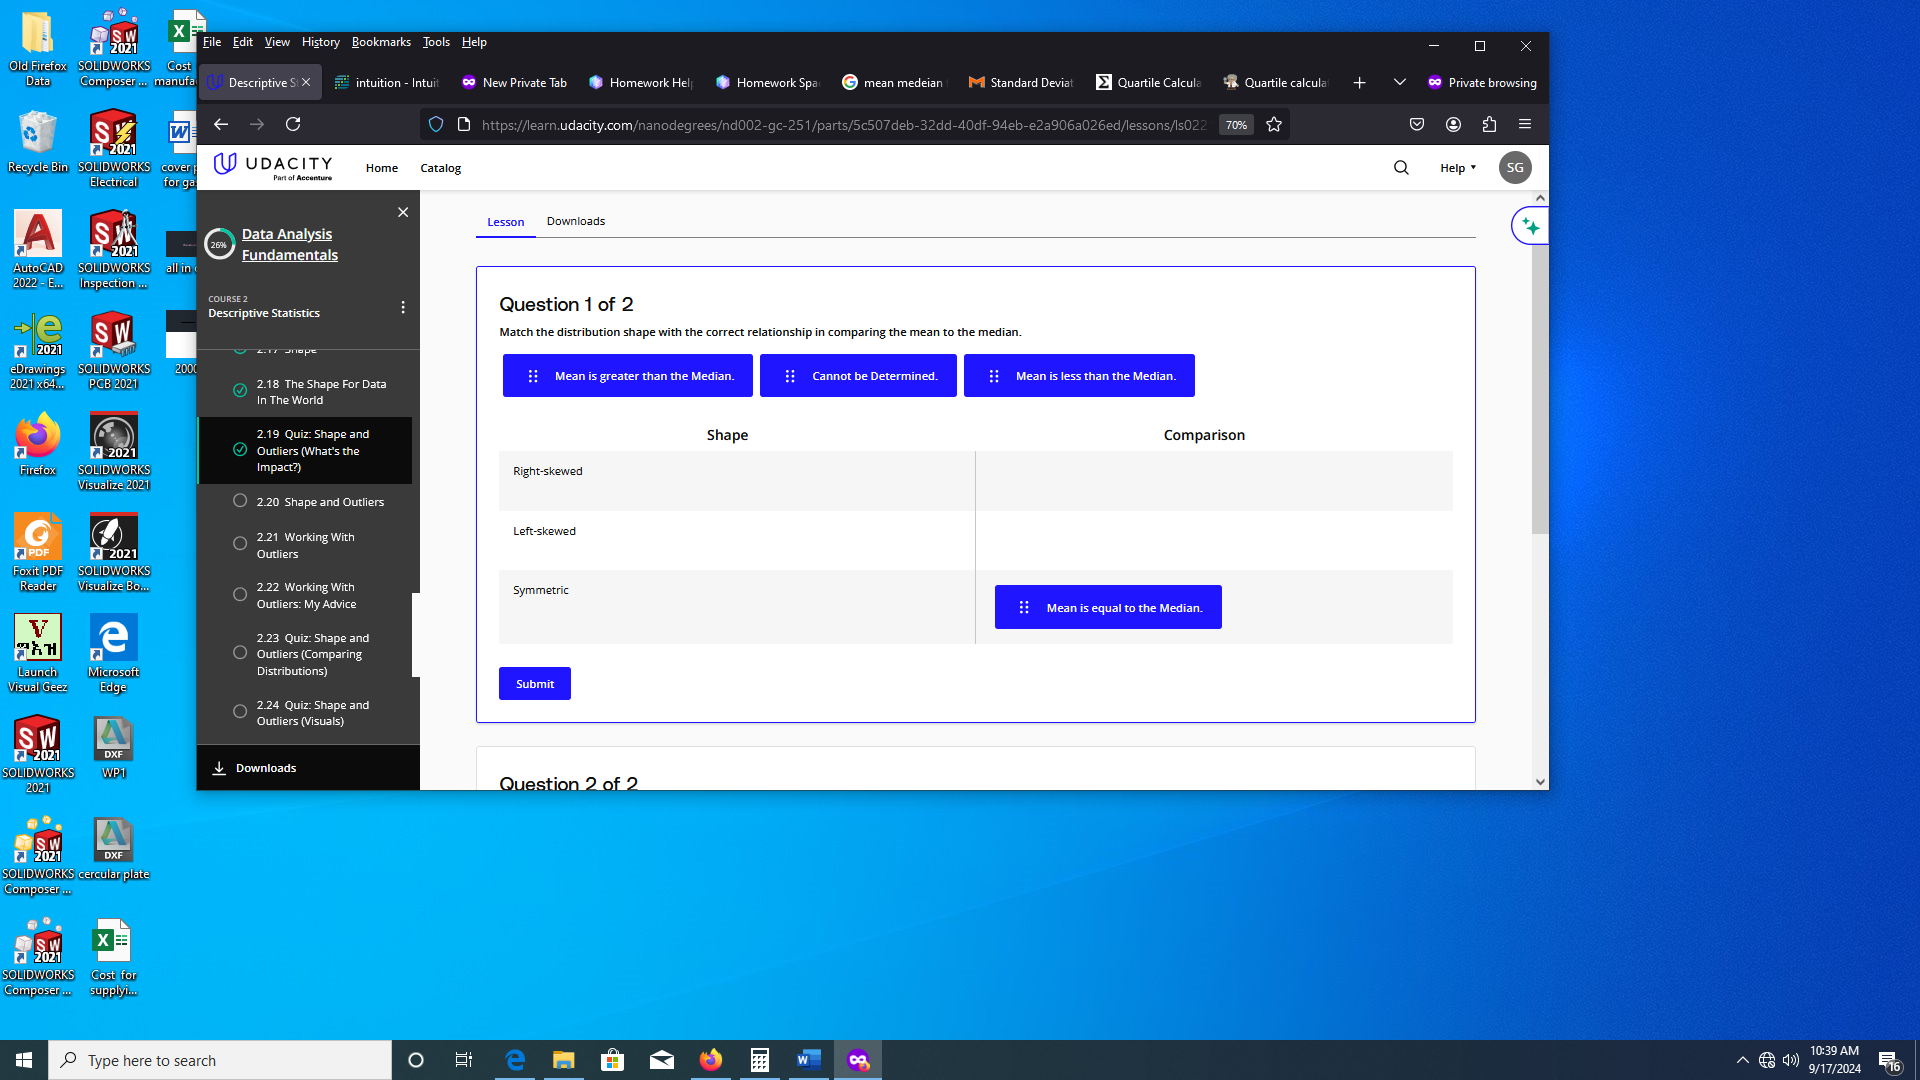Click the Windows search box
Viewport: 1920px width, 1080px height.
point(220,1060)
